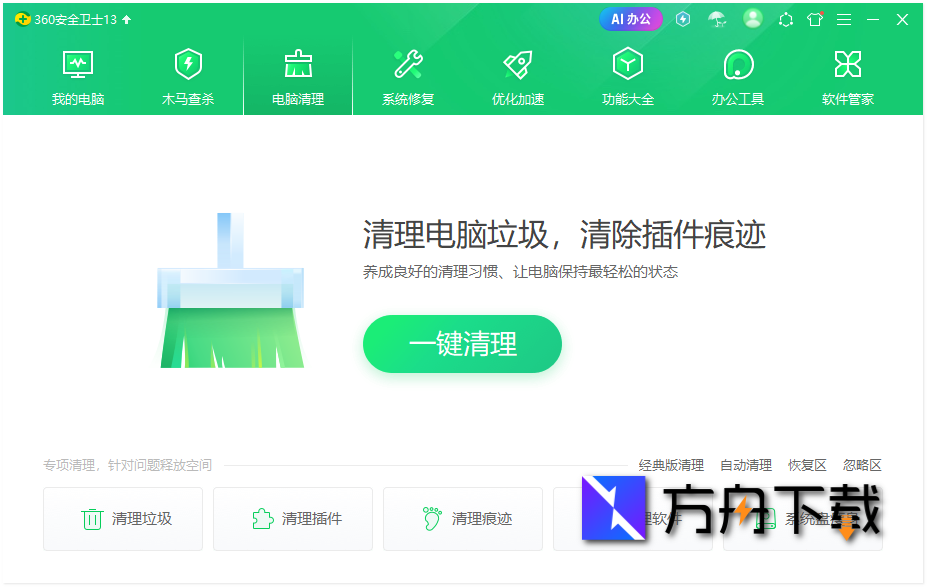Open the 办公工具 headset icon

(x=737, y=63)
